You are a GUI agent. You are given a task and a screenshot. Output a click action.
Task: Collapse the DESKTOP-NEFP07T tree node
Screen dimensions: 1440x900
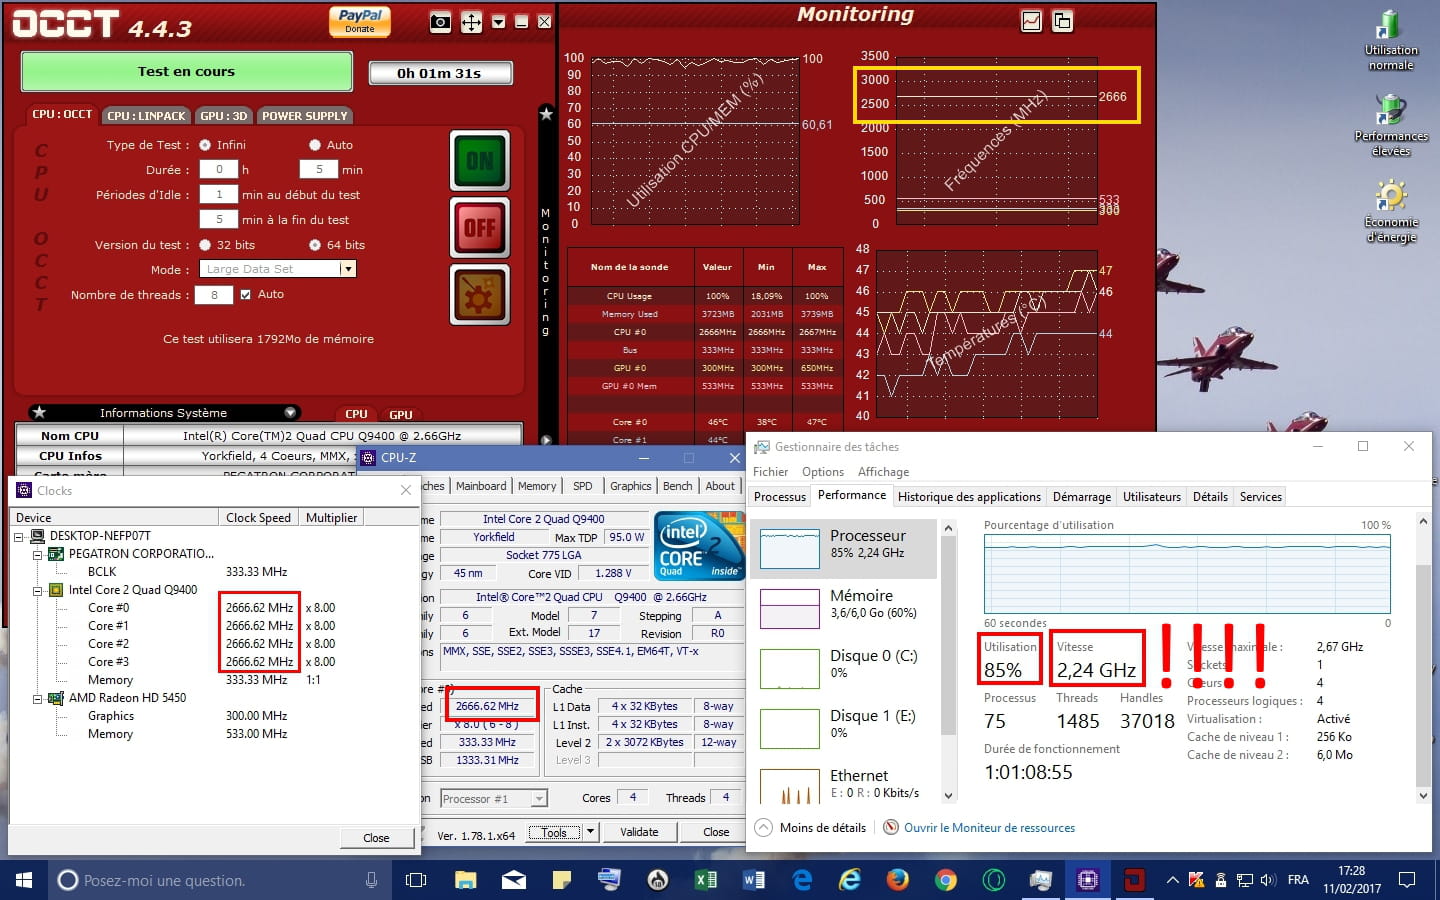tap(19, 536)
